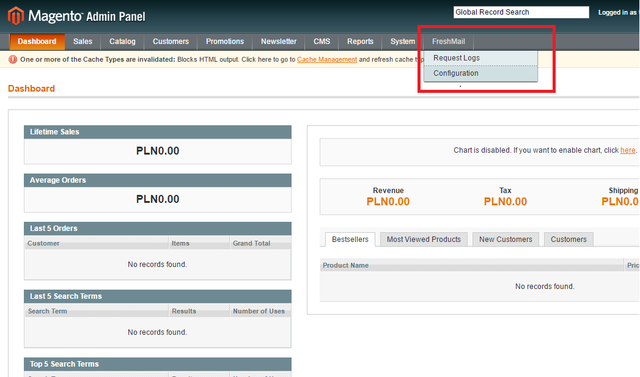Switch to the Customers tab beside New Customers
Screen dimensions: 640x377
pyautogui.click(x=569, y=239)
